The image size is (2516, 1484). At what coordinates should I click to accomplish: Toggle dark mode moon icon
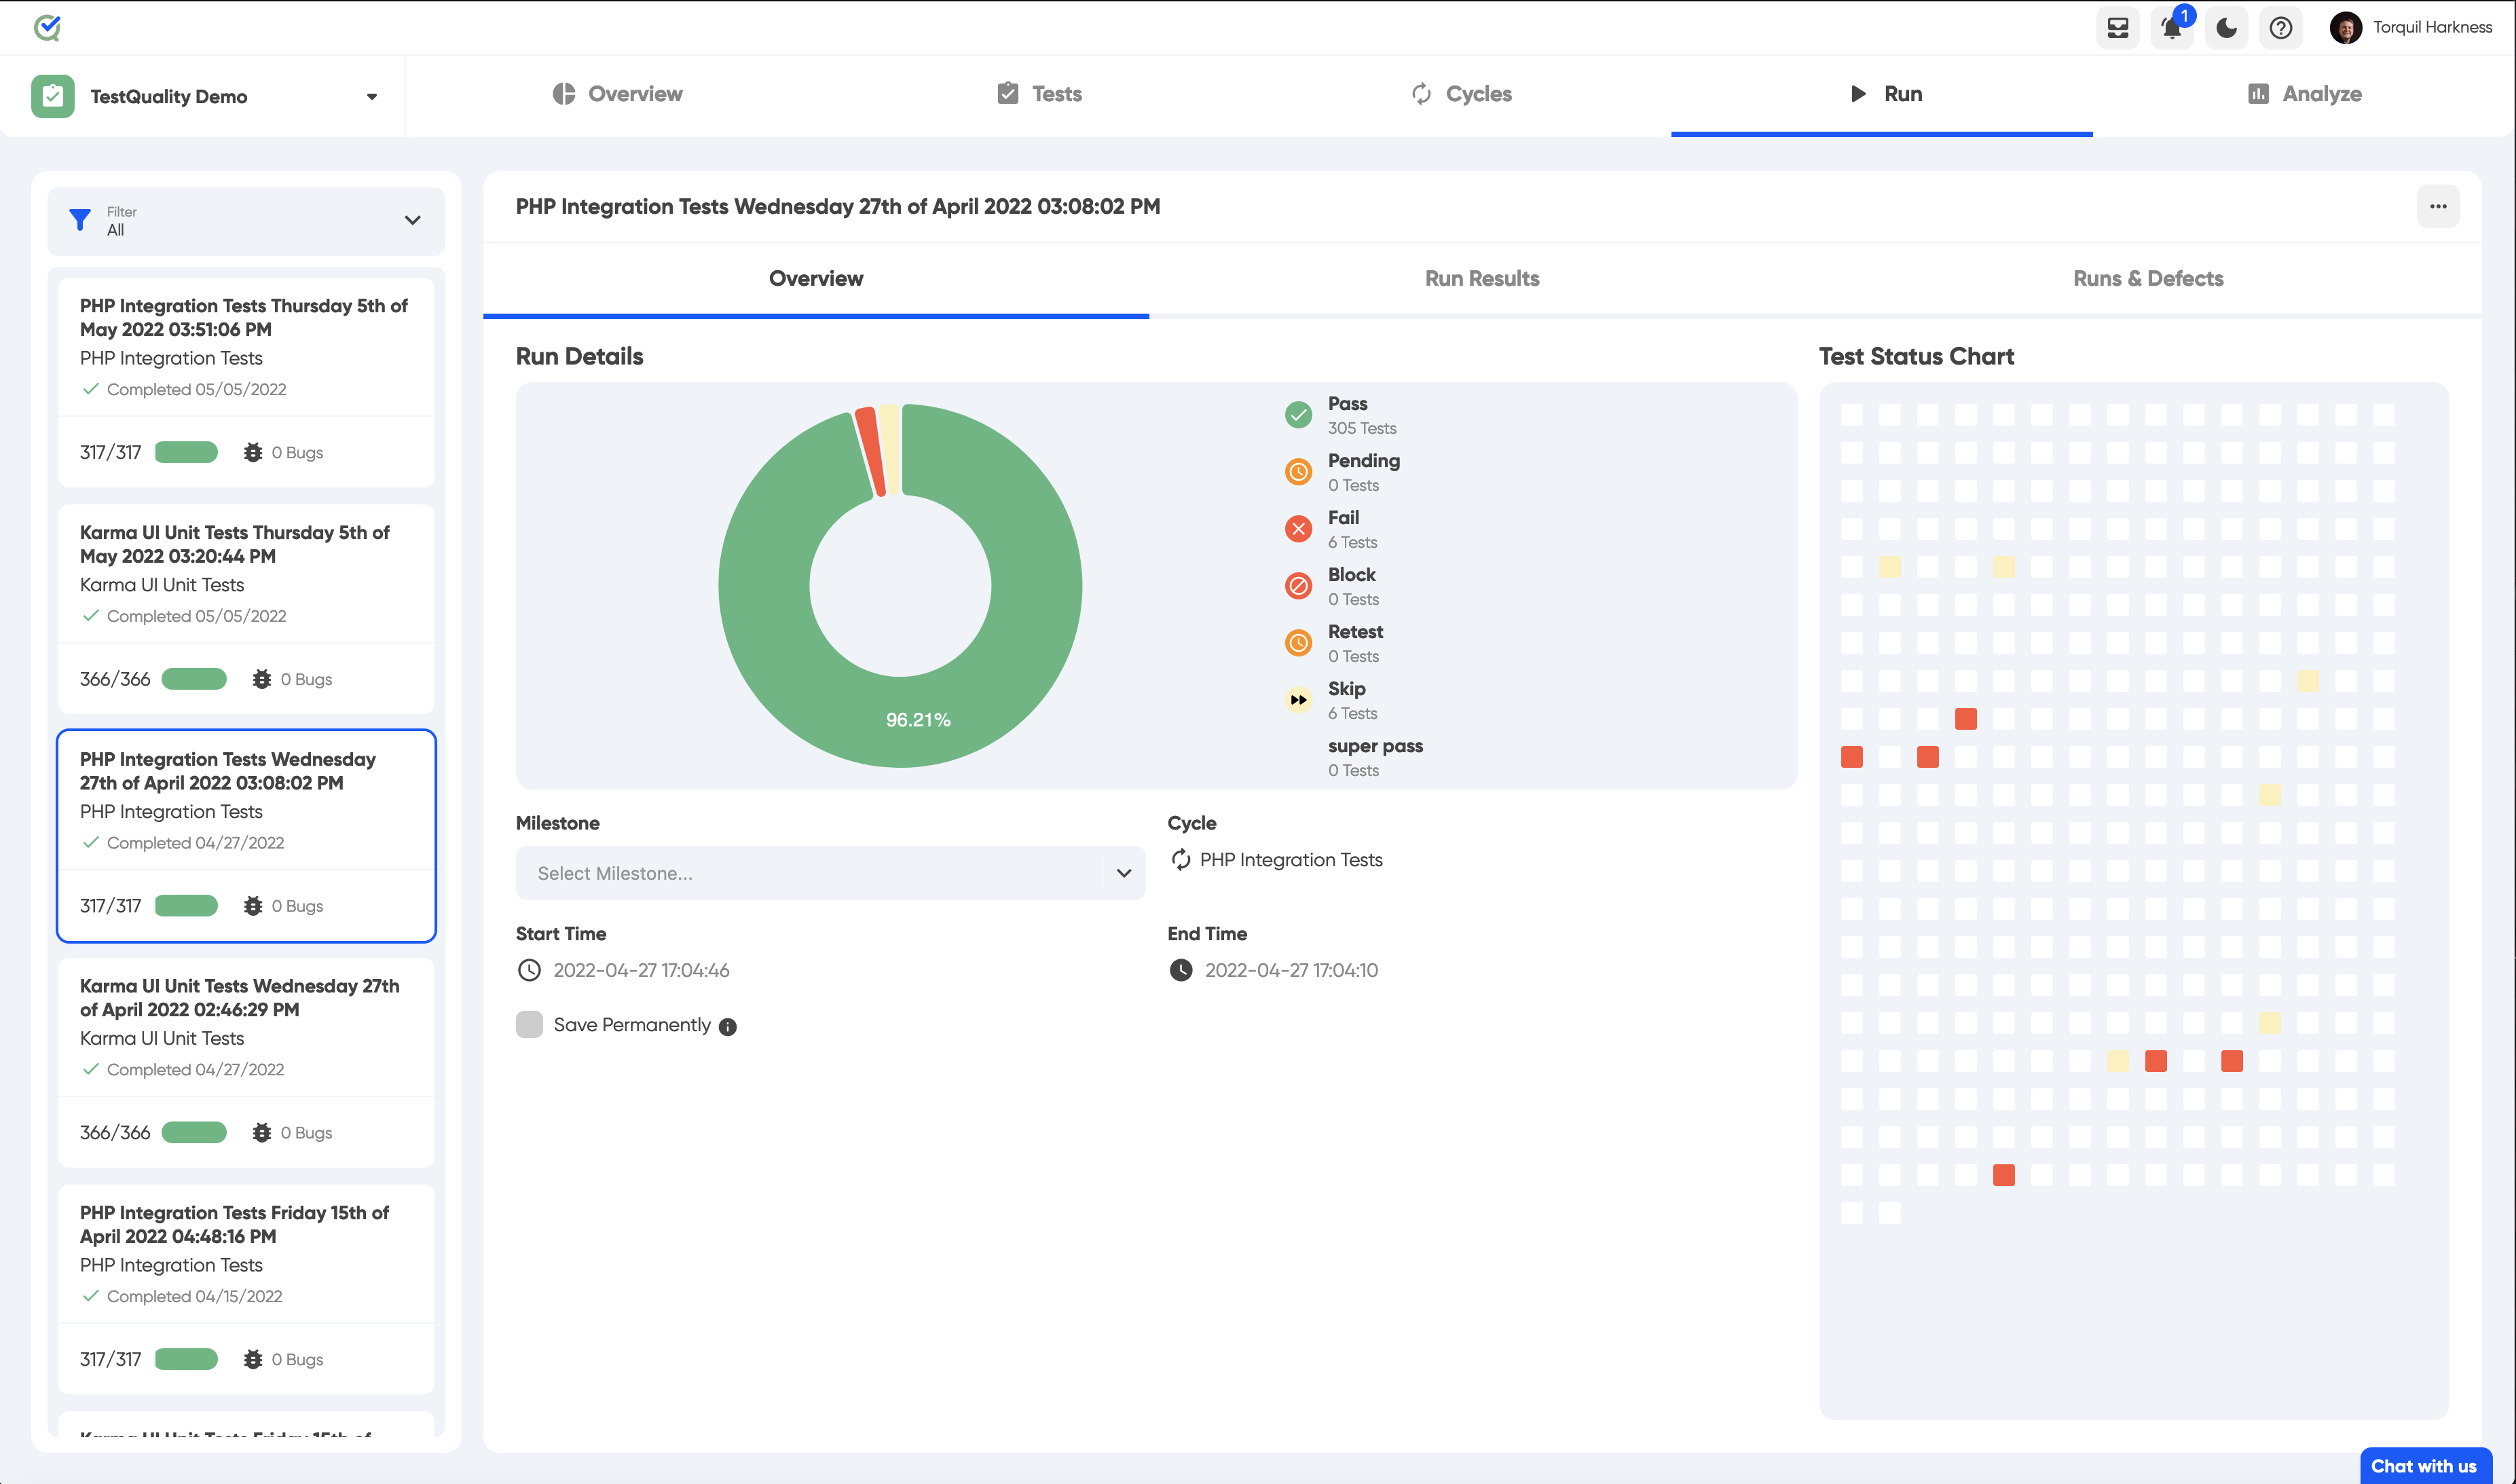[x=2226, y=28]
